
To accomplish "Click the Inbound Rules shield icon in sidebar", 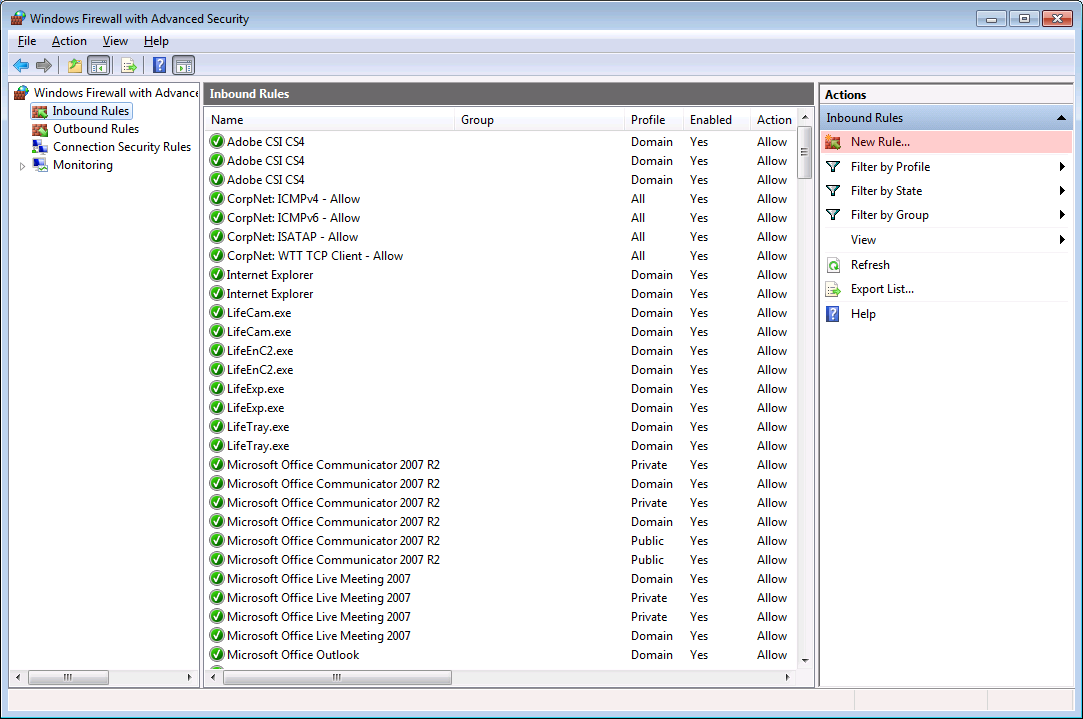I will (x=40, y=110).
